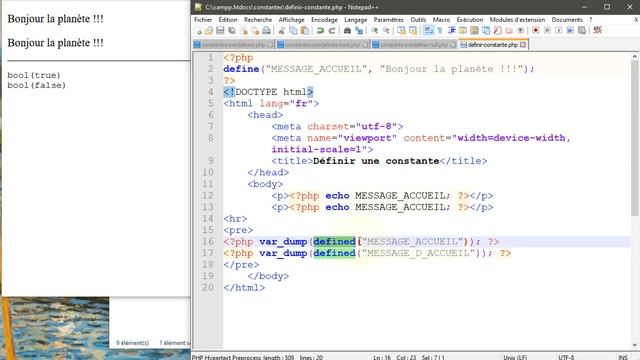
Task: Click the highlighted defined word on line 16
Action: 334,242
